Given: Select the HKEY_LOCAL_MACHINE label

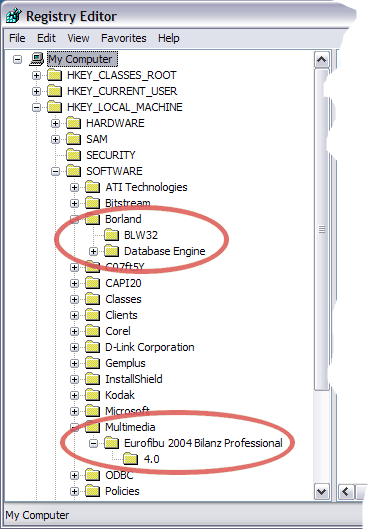Looking at the screenshot, I should [x=125, y=107].
